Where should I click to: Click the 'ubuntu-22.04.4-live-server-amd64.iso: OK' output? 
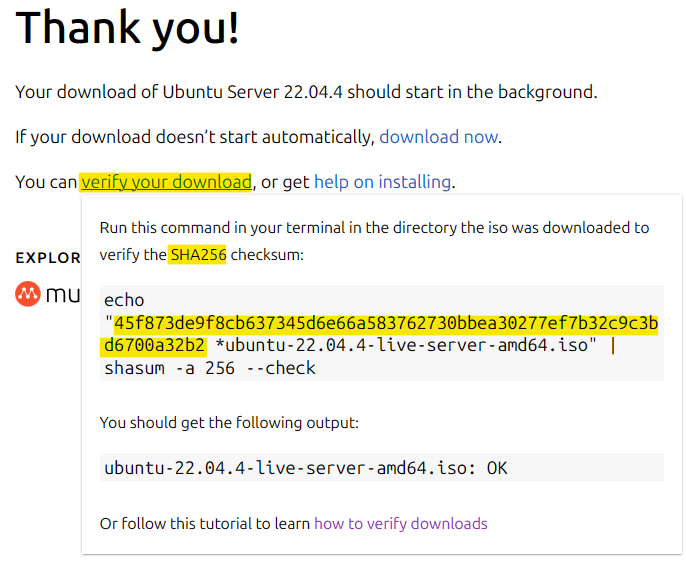[305, 468]
